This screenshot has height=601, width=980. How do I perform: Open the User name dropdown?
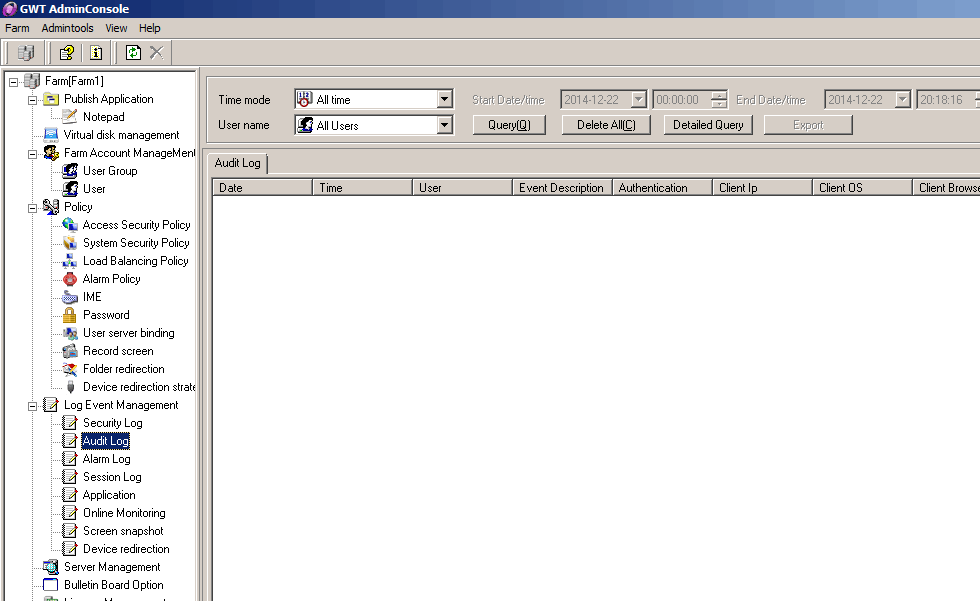445,126
